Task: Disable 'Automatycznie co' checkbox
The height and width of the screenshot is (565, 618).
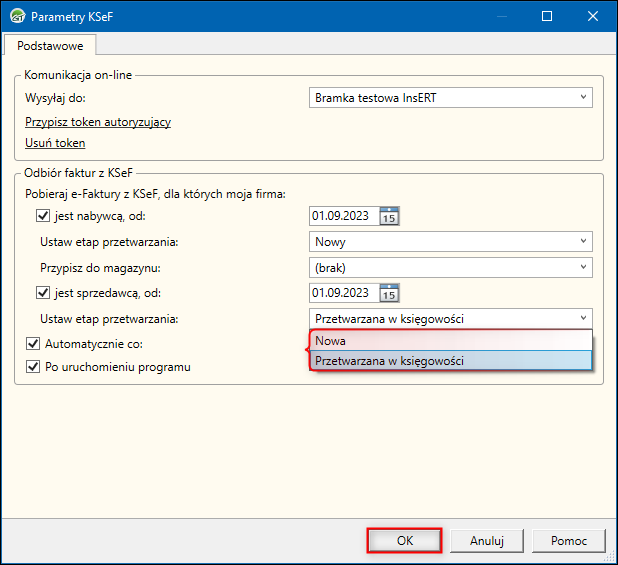Action: pos(32,343)
